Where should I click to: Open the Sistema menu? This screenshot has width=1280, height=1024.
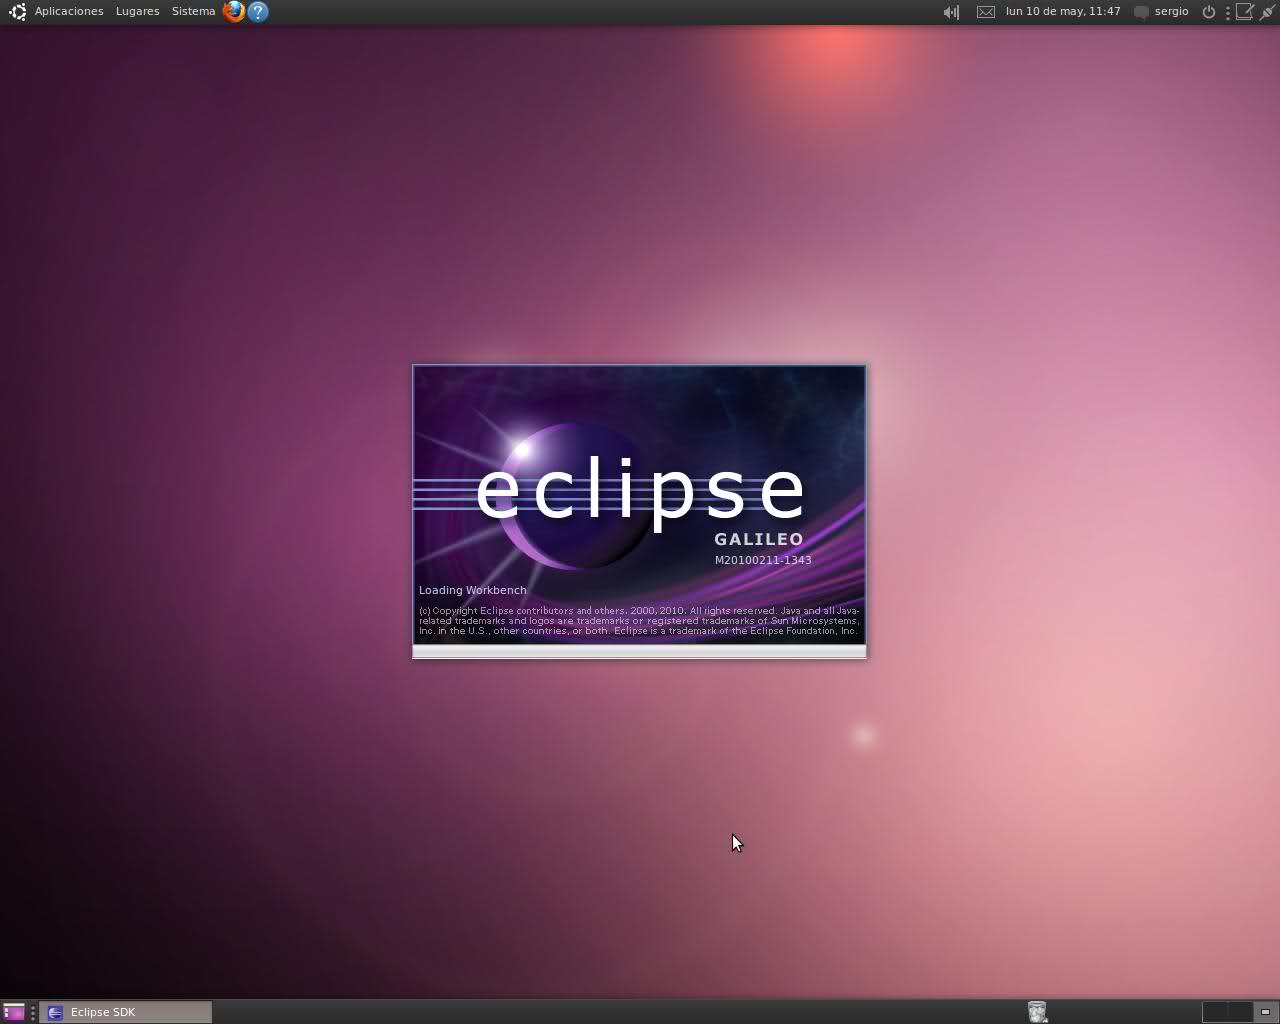(x=193, y=11)
